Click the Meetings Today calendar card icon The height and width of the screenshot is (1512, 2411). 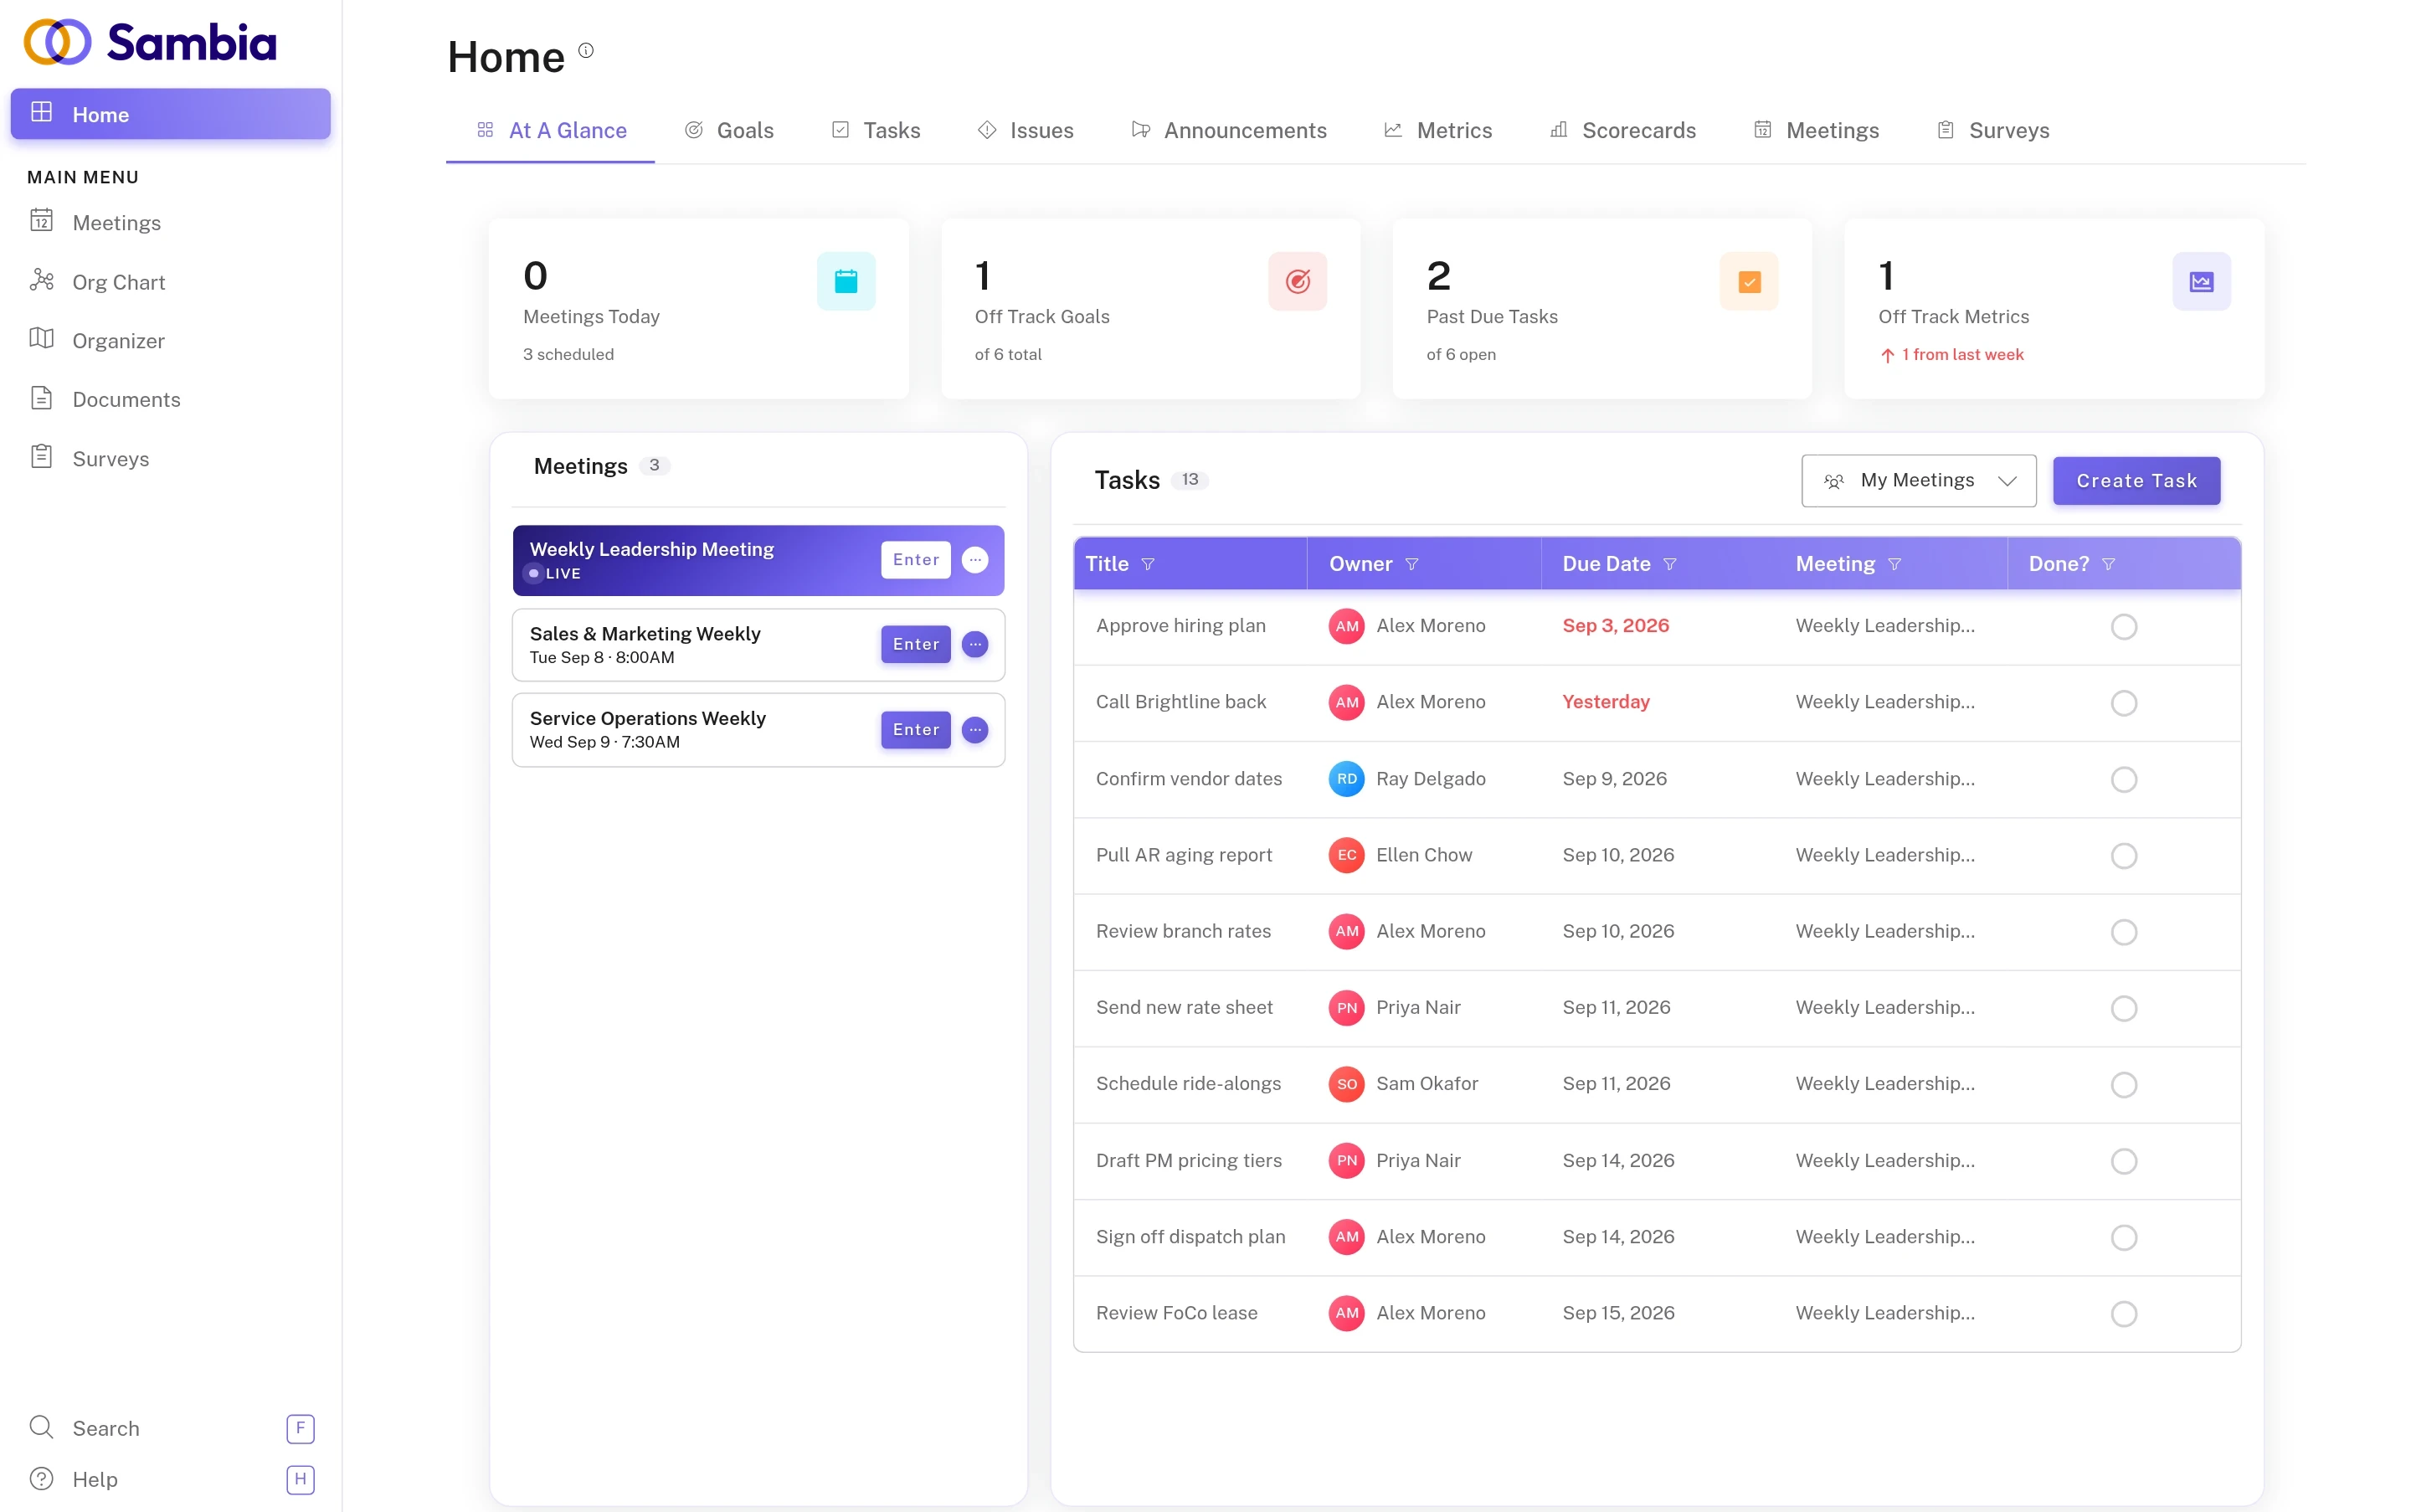coord(845,281)
